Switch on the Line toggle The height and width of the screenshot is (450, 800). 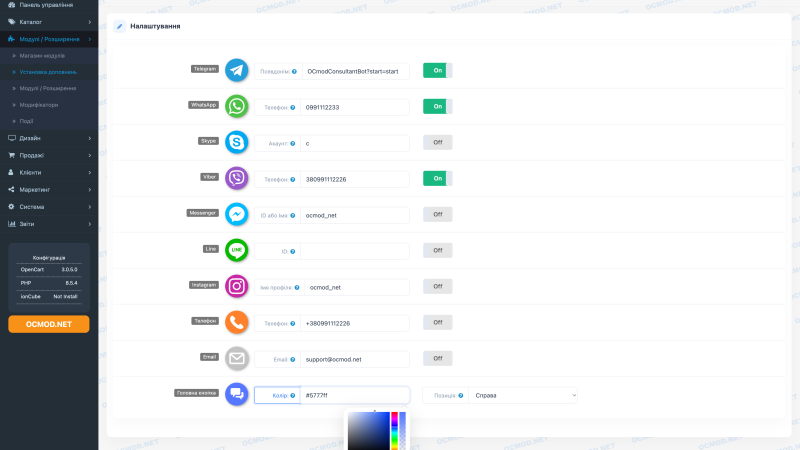pos(438,250)
